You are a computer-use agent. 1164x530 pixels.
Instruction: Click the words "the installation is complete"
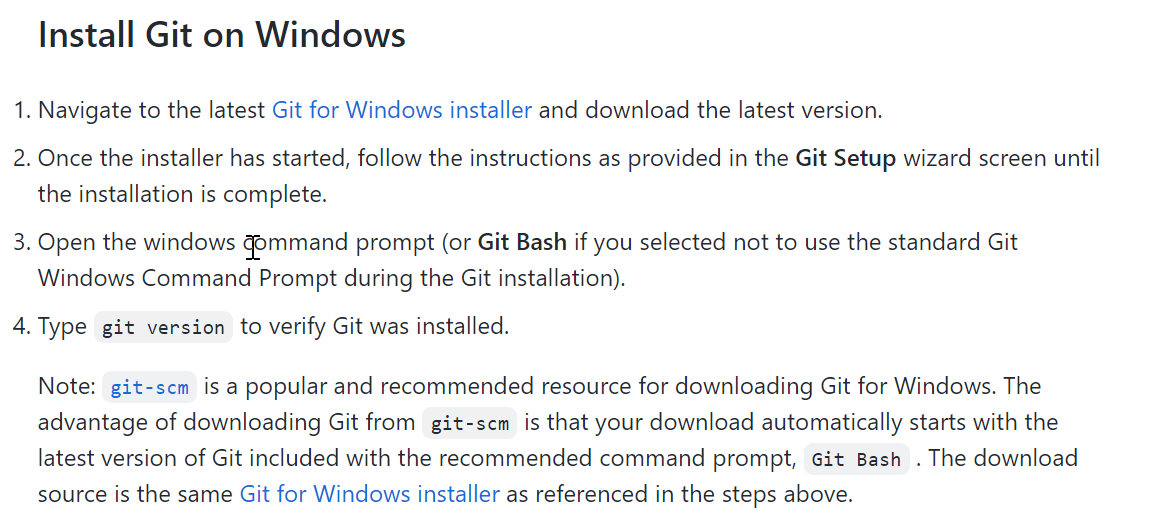181,194
